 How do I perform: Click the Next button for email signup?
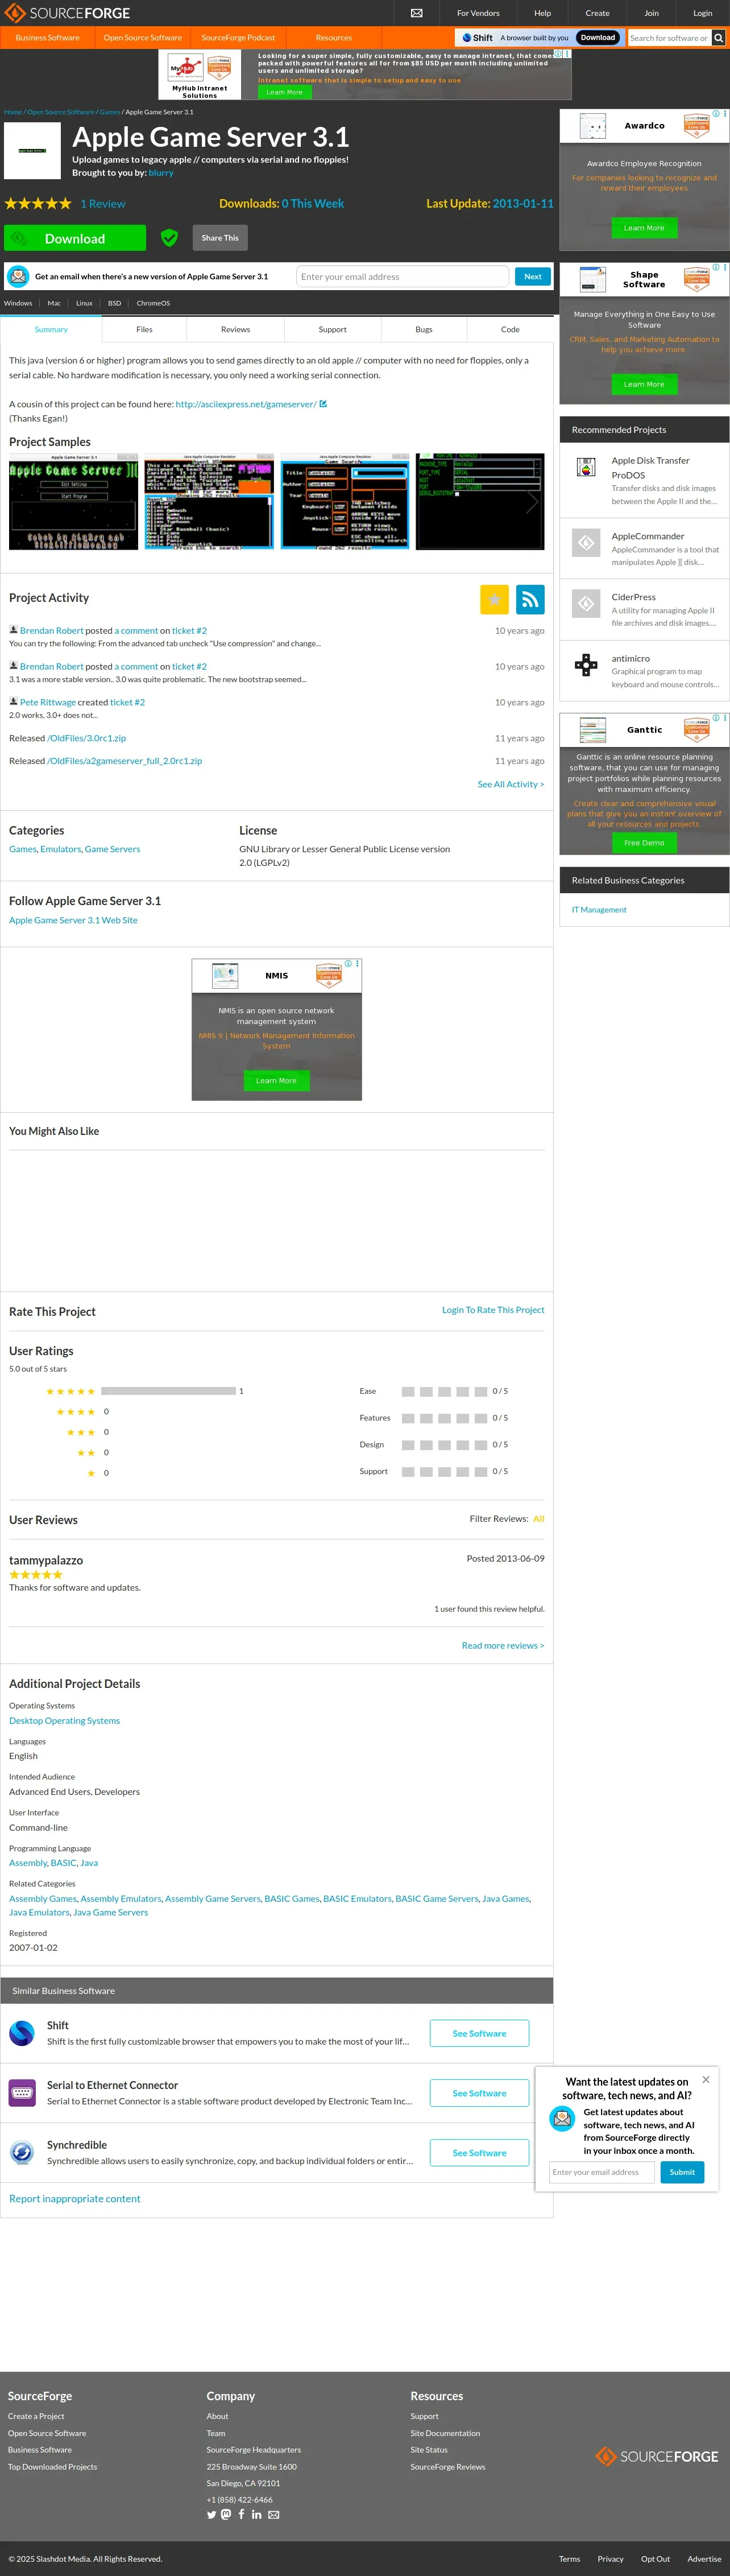[533, 277]
